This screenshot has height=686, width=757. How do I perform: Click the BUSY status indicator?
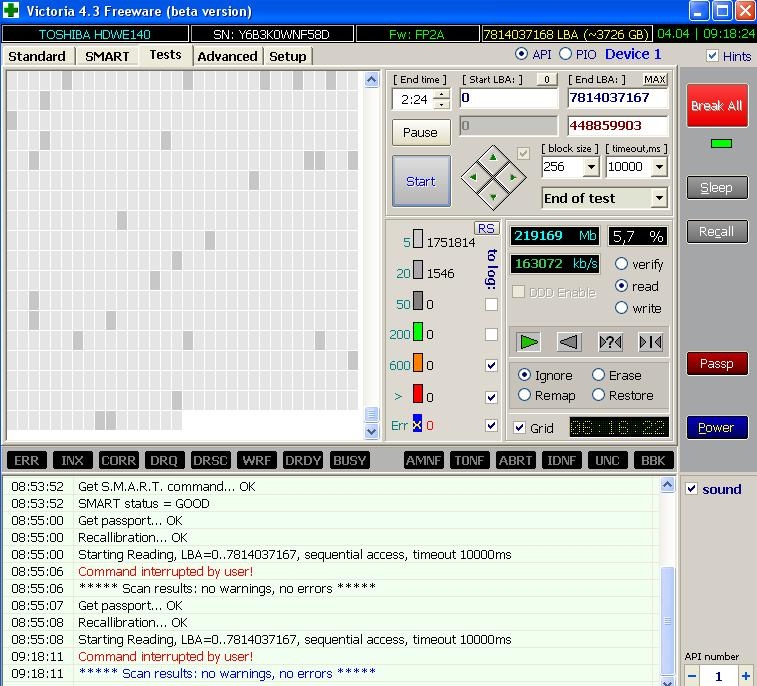pos(349,461)
